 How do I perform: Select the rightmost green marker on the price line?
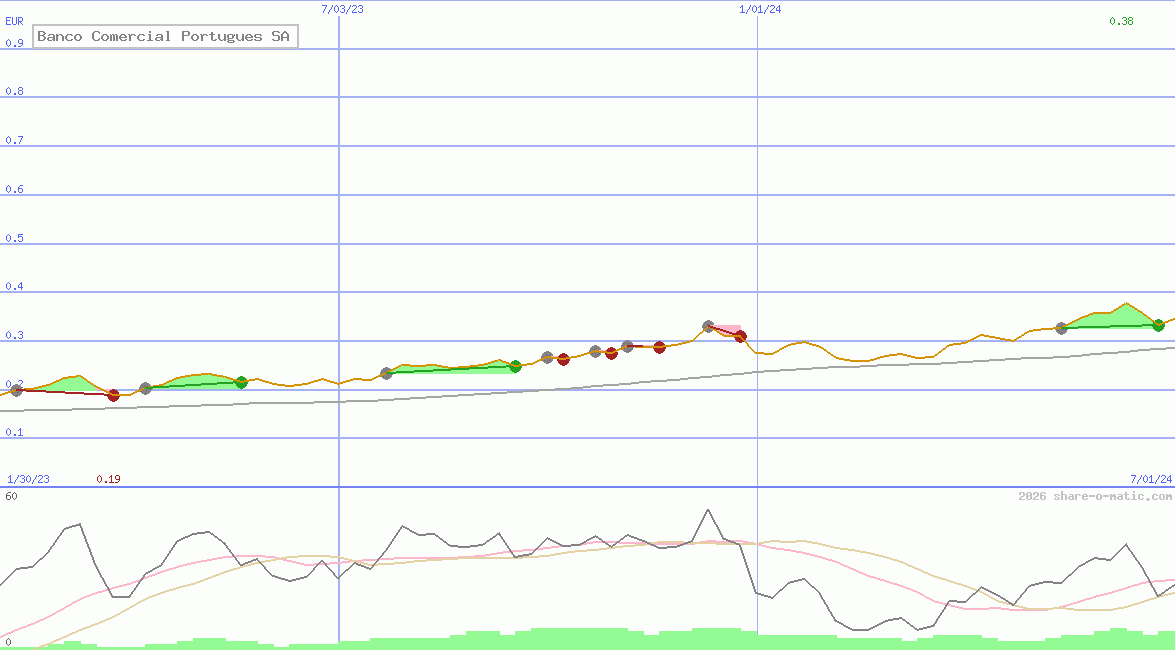point(1158,325)
